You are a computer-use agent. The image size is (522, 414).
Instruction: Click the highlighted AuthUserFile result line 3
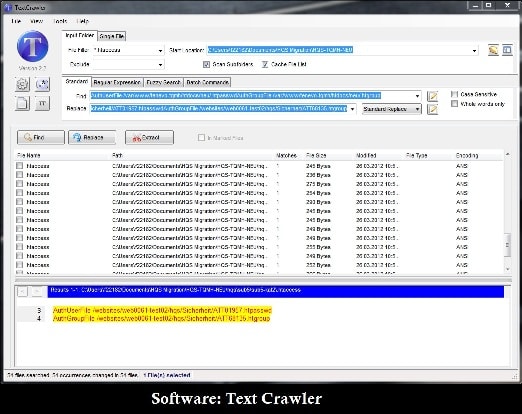pos(162,310)
